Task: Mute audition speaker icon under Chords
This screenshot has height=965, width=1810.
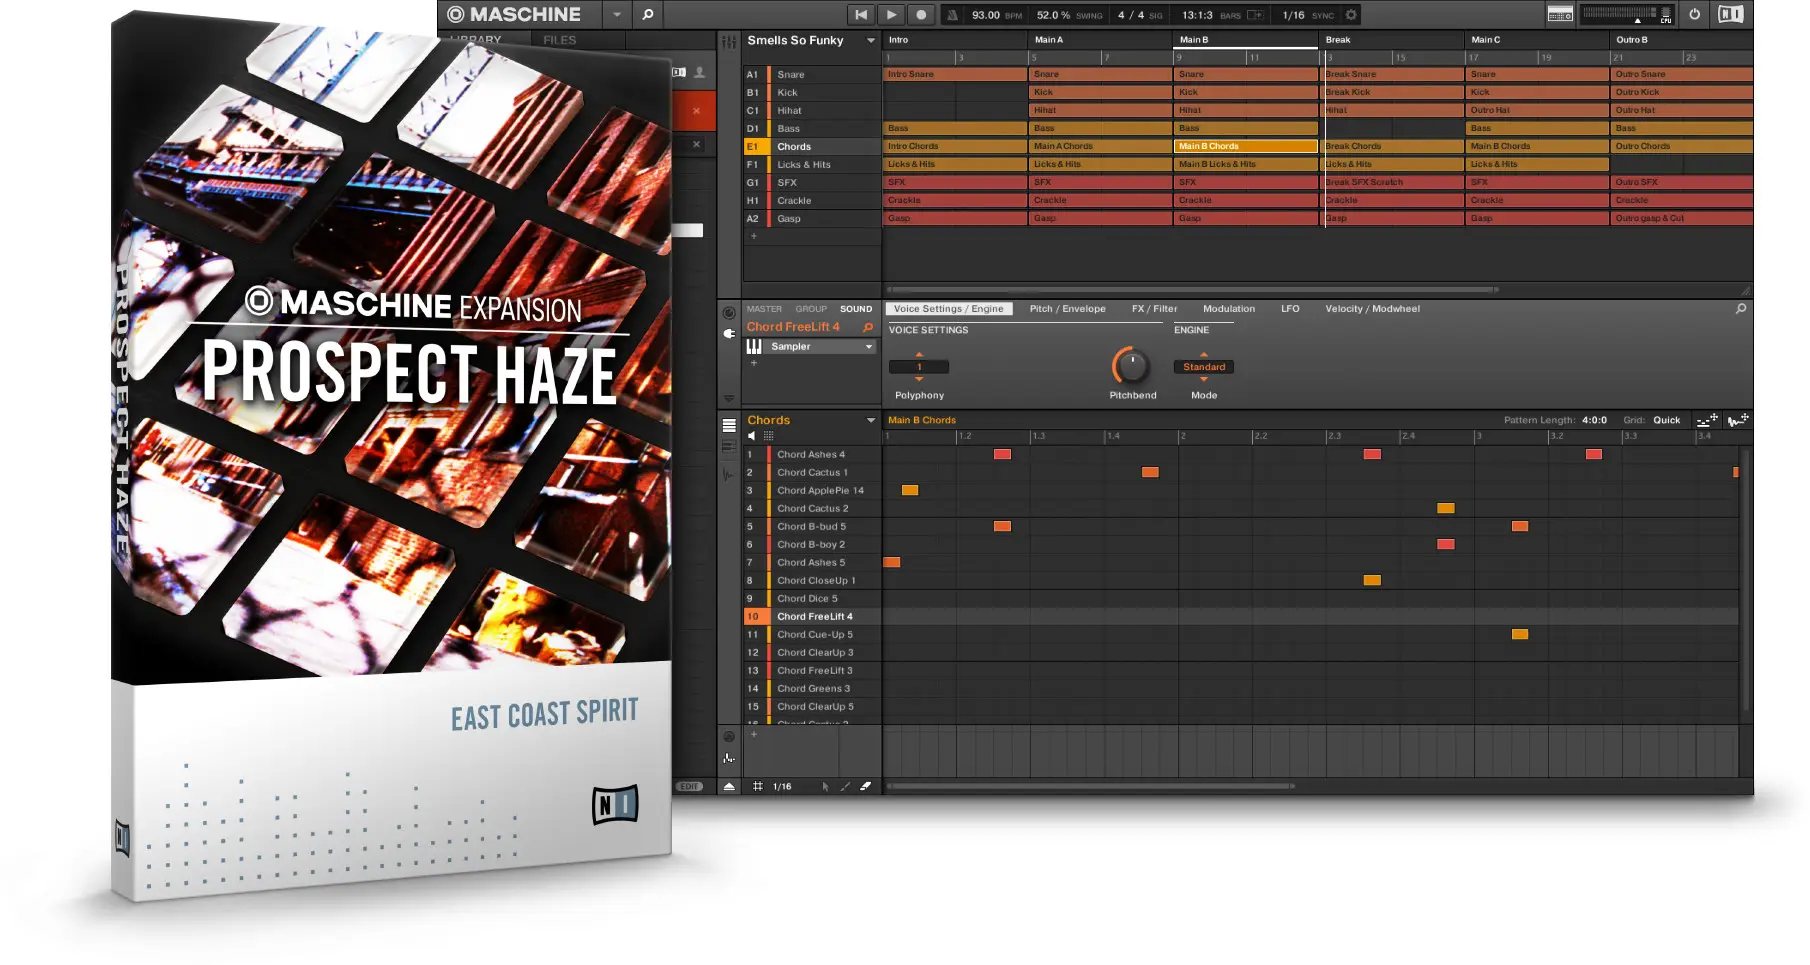Action: tap(753, 437)
